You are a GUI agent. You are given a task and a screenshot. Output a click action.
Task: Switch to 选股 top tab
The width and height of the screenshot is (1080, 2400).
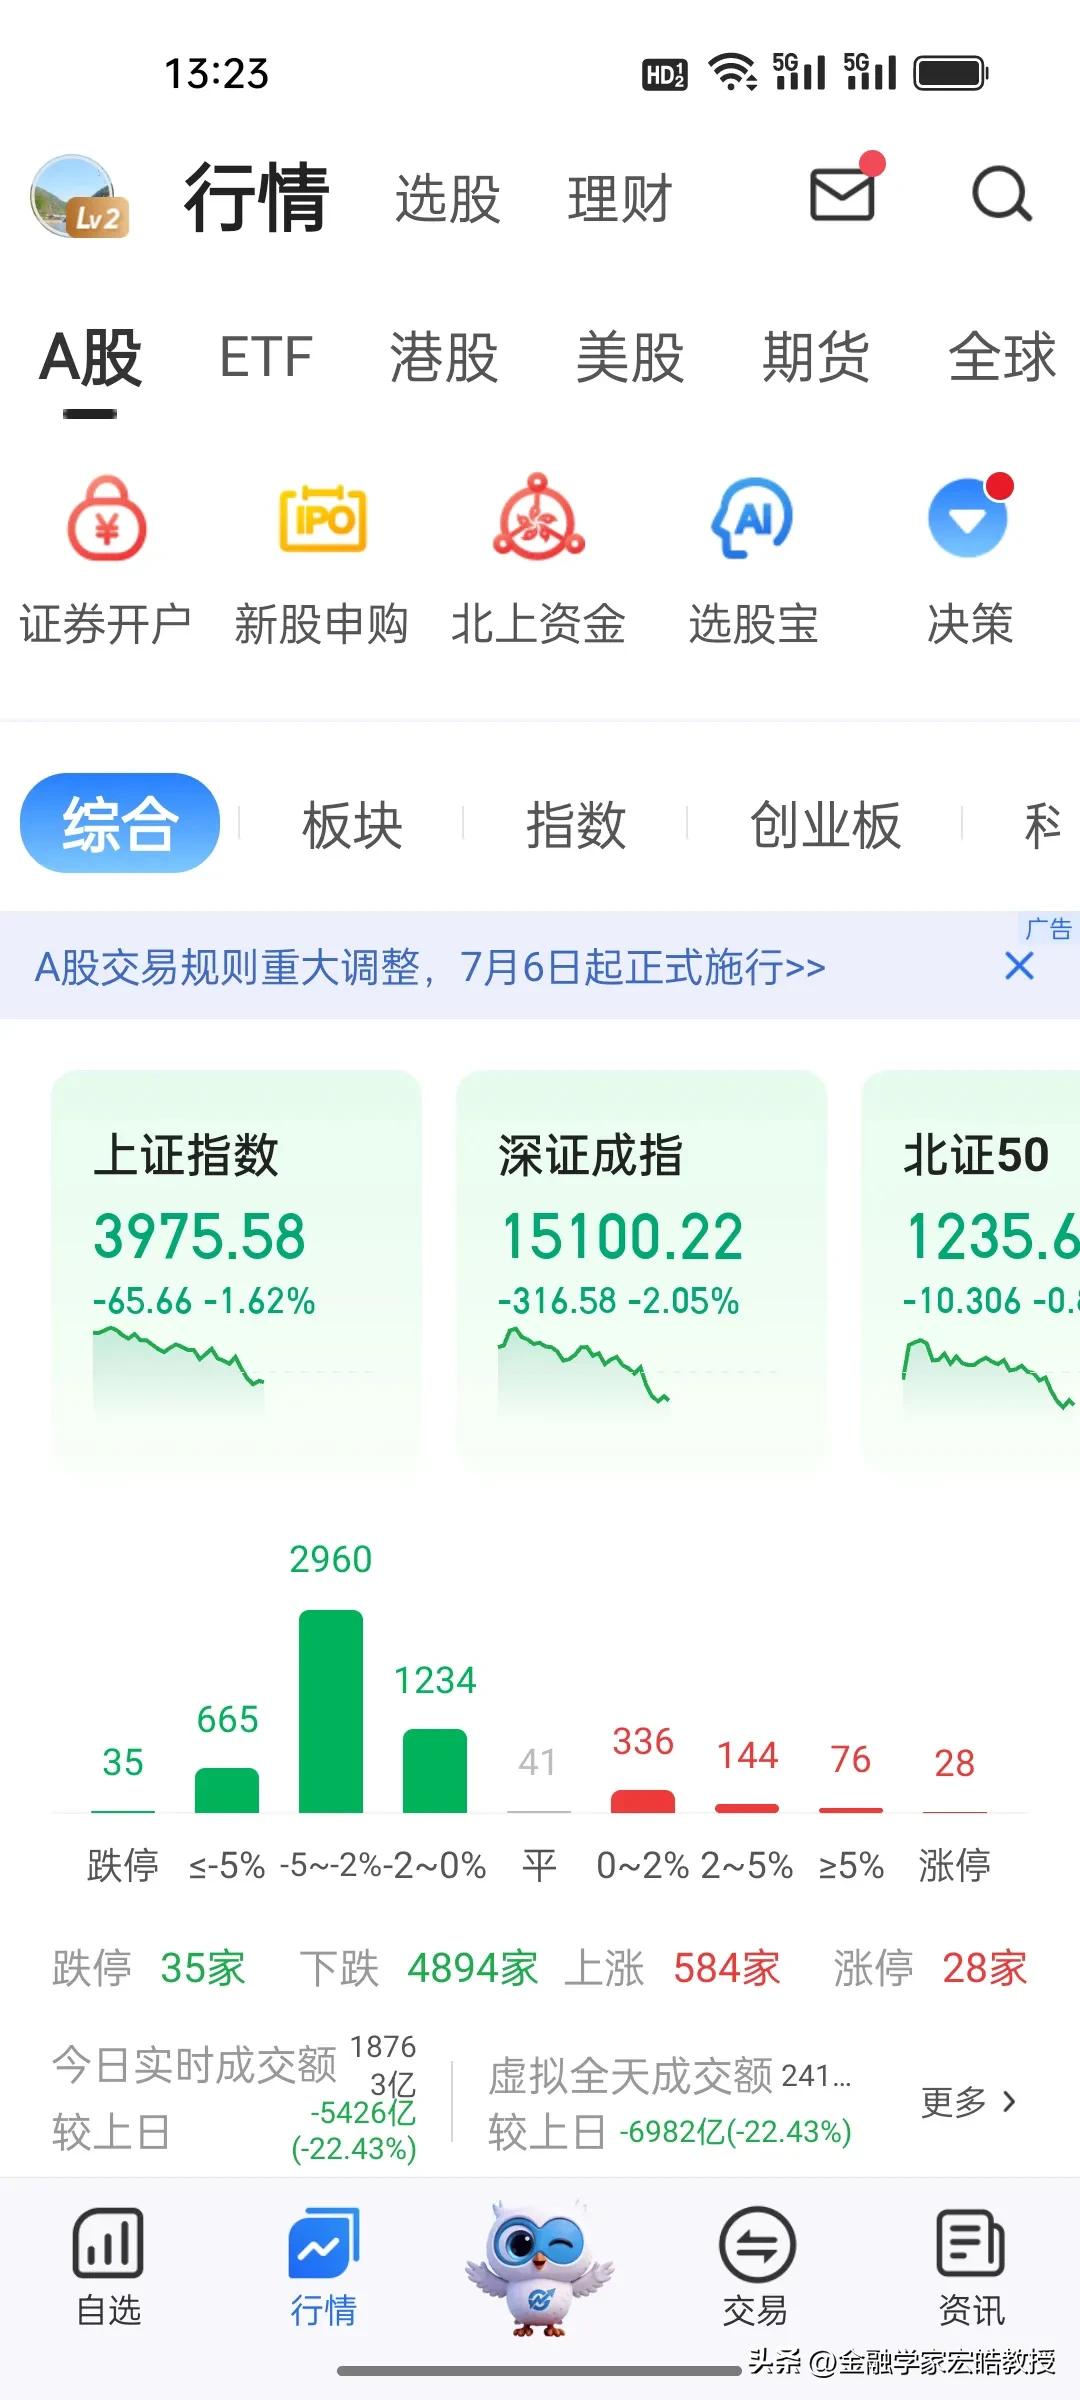[447, 198]
